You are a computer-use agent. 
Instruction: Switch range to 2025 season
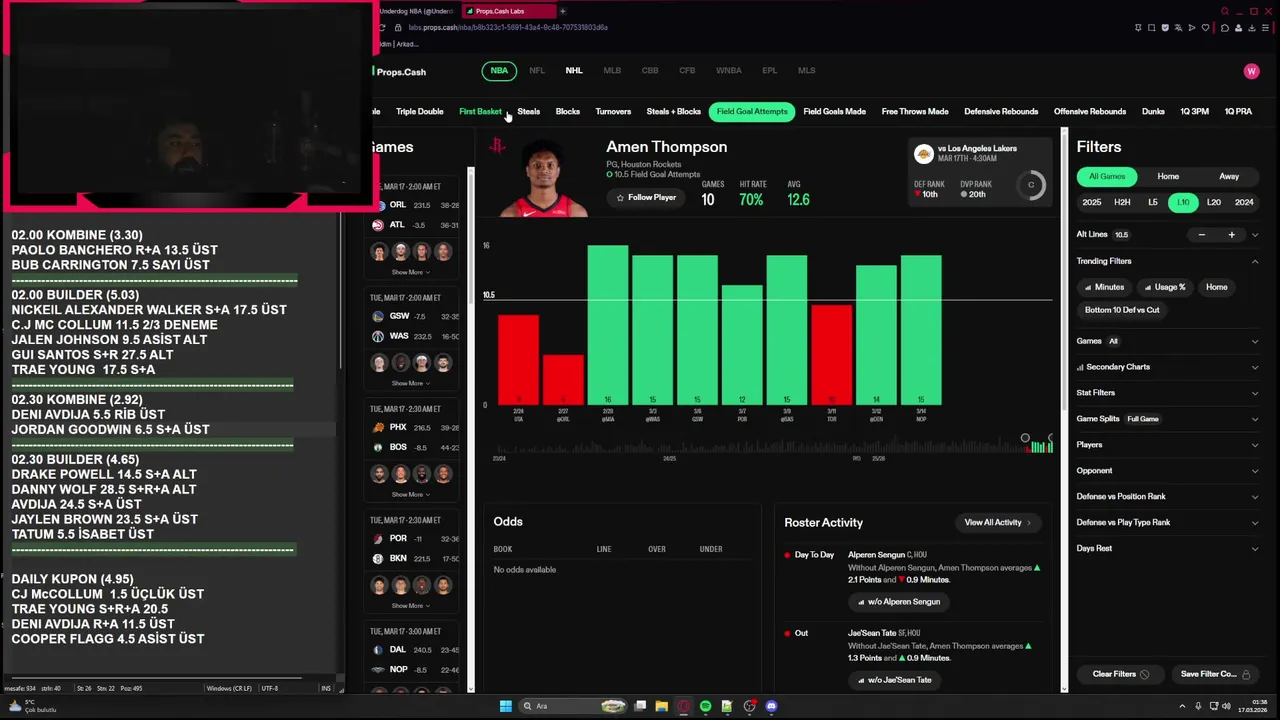(x=1092, y=202)
